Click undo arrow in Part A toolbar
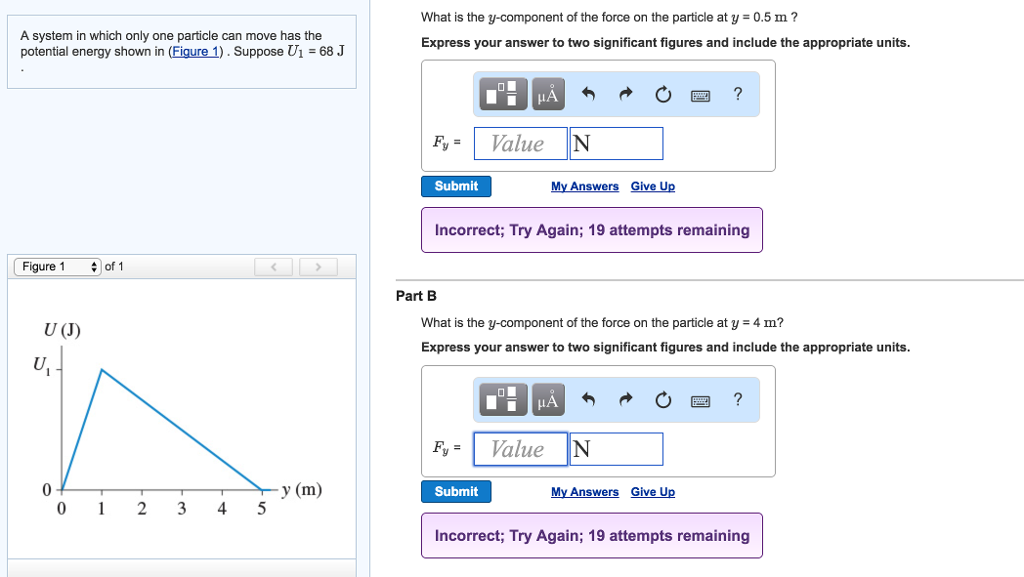The height and width of the screenshot is (577, 1024). [589, 95]
